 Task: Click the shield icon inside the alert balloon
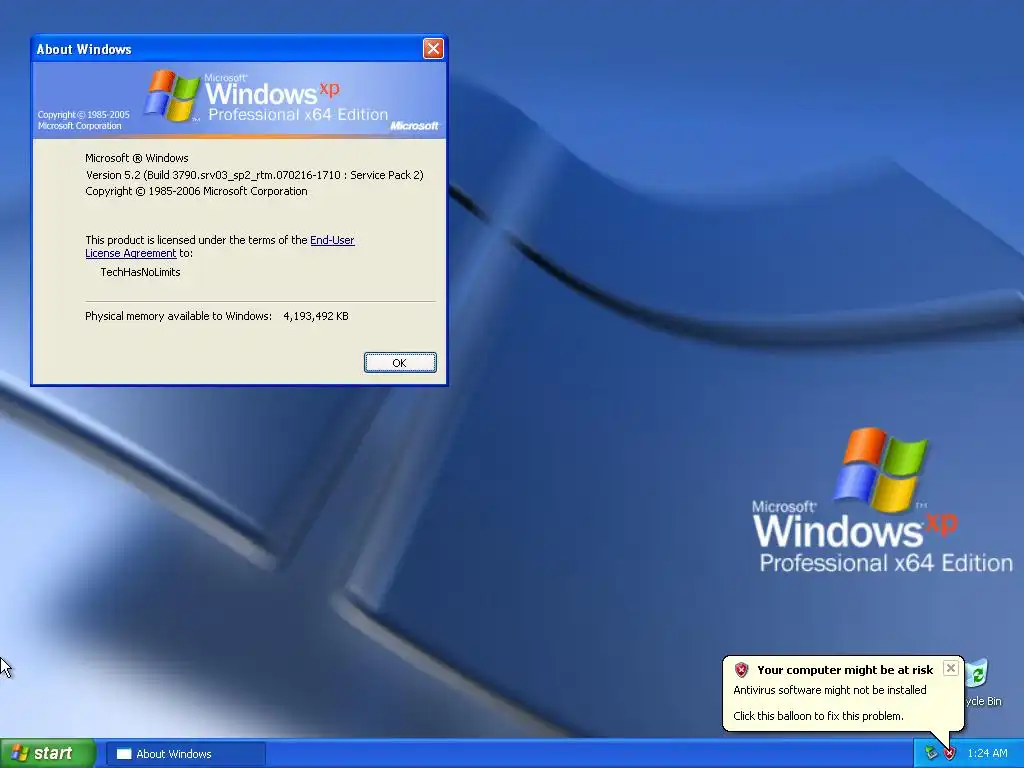tap(741, 669)
